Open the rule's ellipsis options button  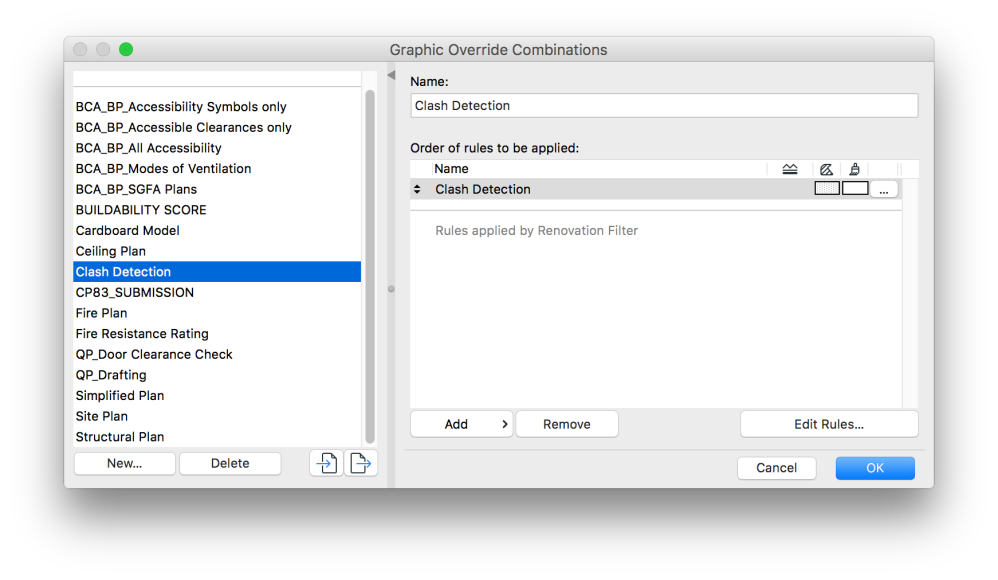click(883, 189)
